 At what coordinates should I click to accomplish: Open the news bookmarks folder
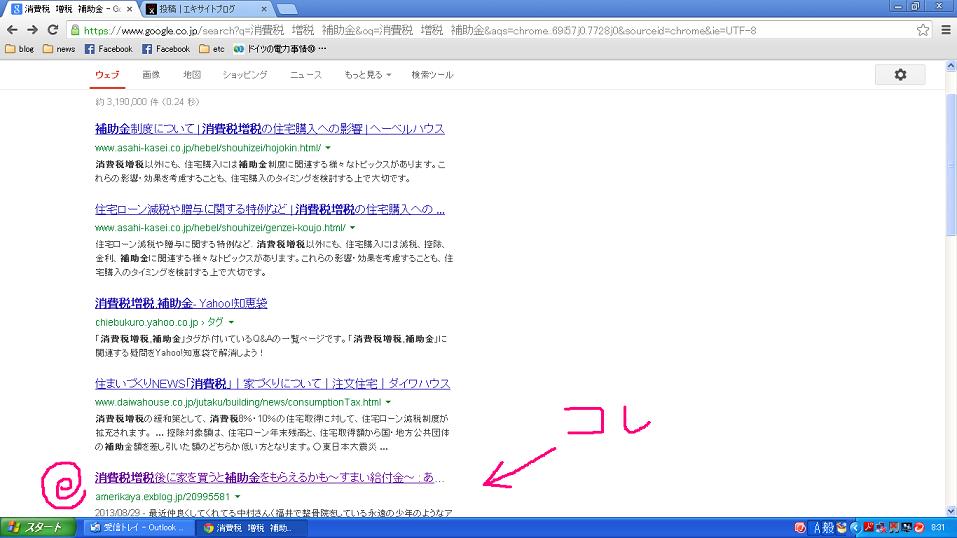59,49
